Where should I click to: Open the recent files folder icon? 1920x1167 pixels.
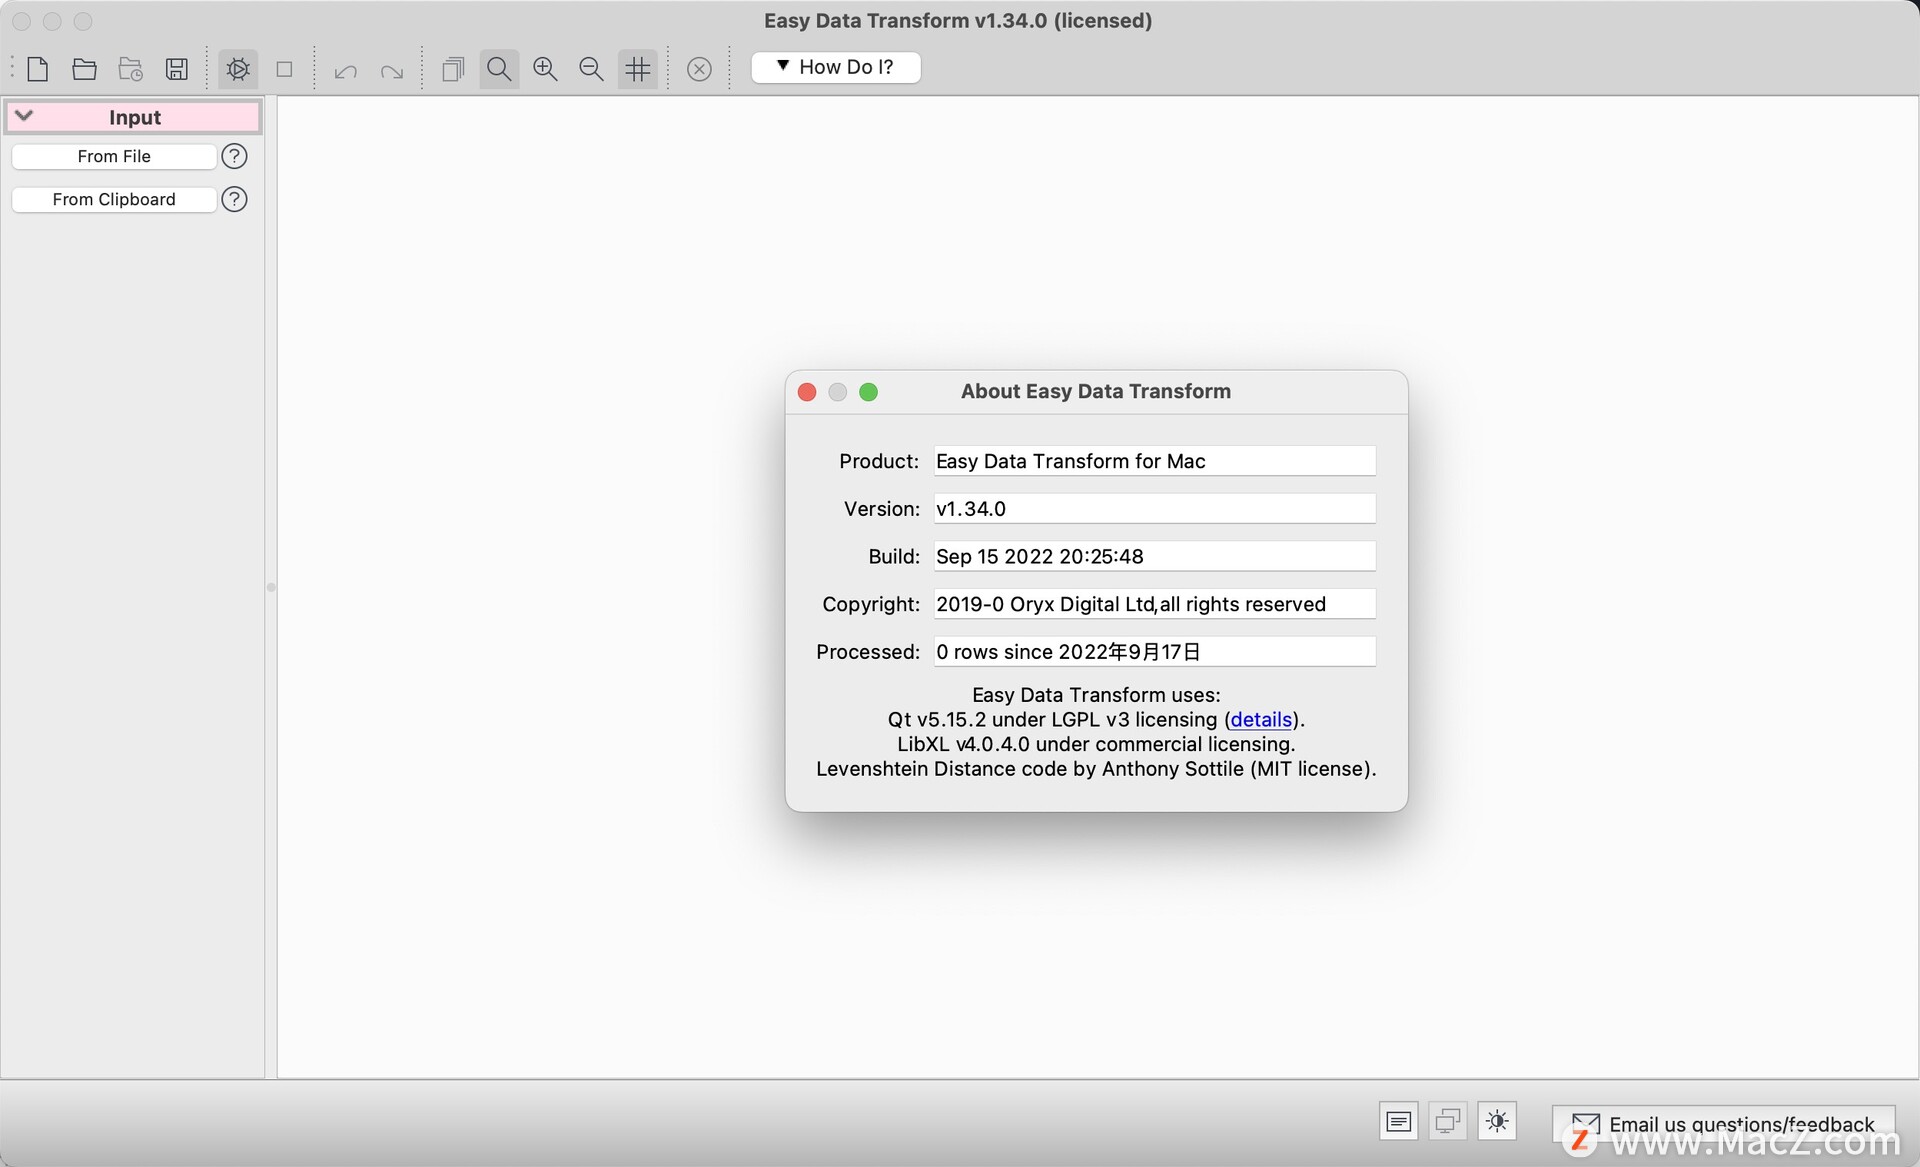(x=131, y=69)
